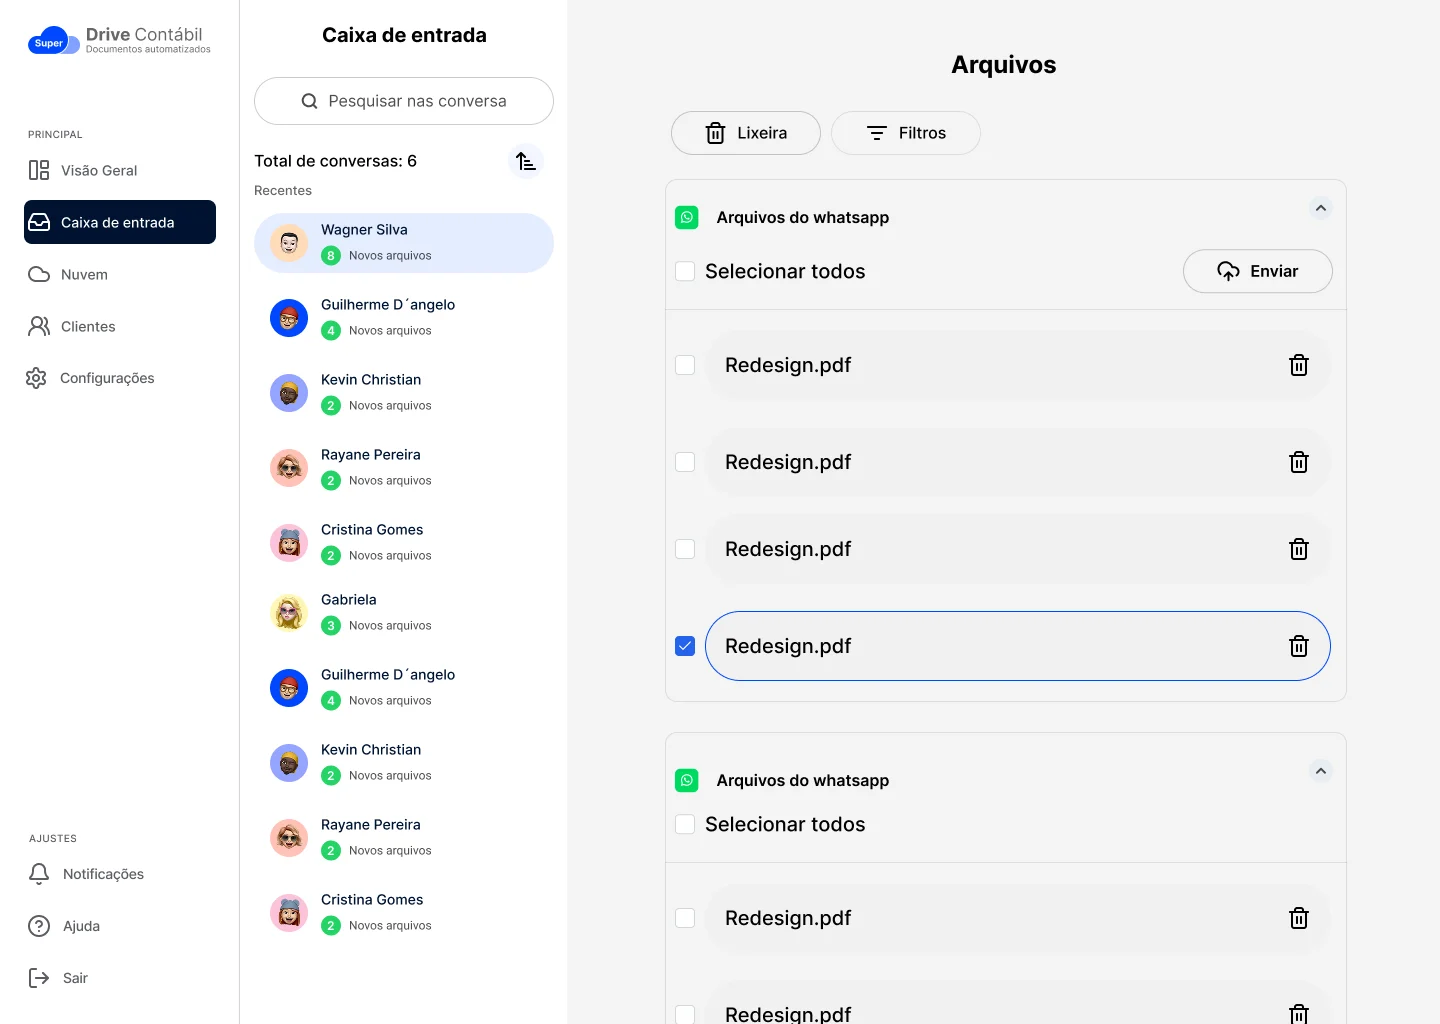Screen dimensions: 1440x1024
Task: Click the Notificações bell icon
Action: point(39,874)
